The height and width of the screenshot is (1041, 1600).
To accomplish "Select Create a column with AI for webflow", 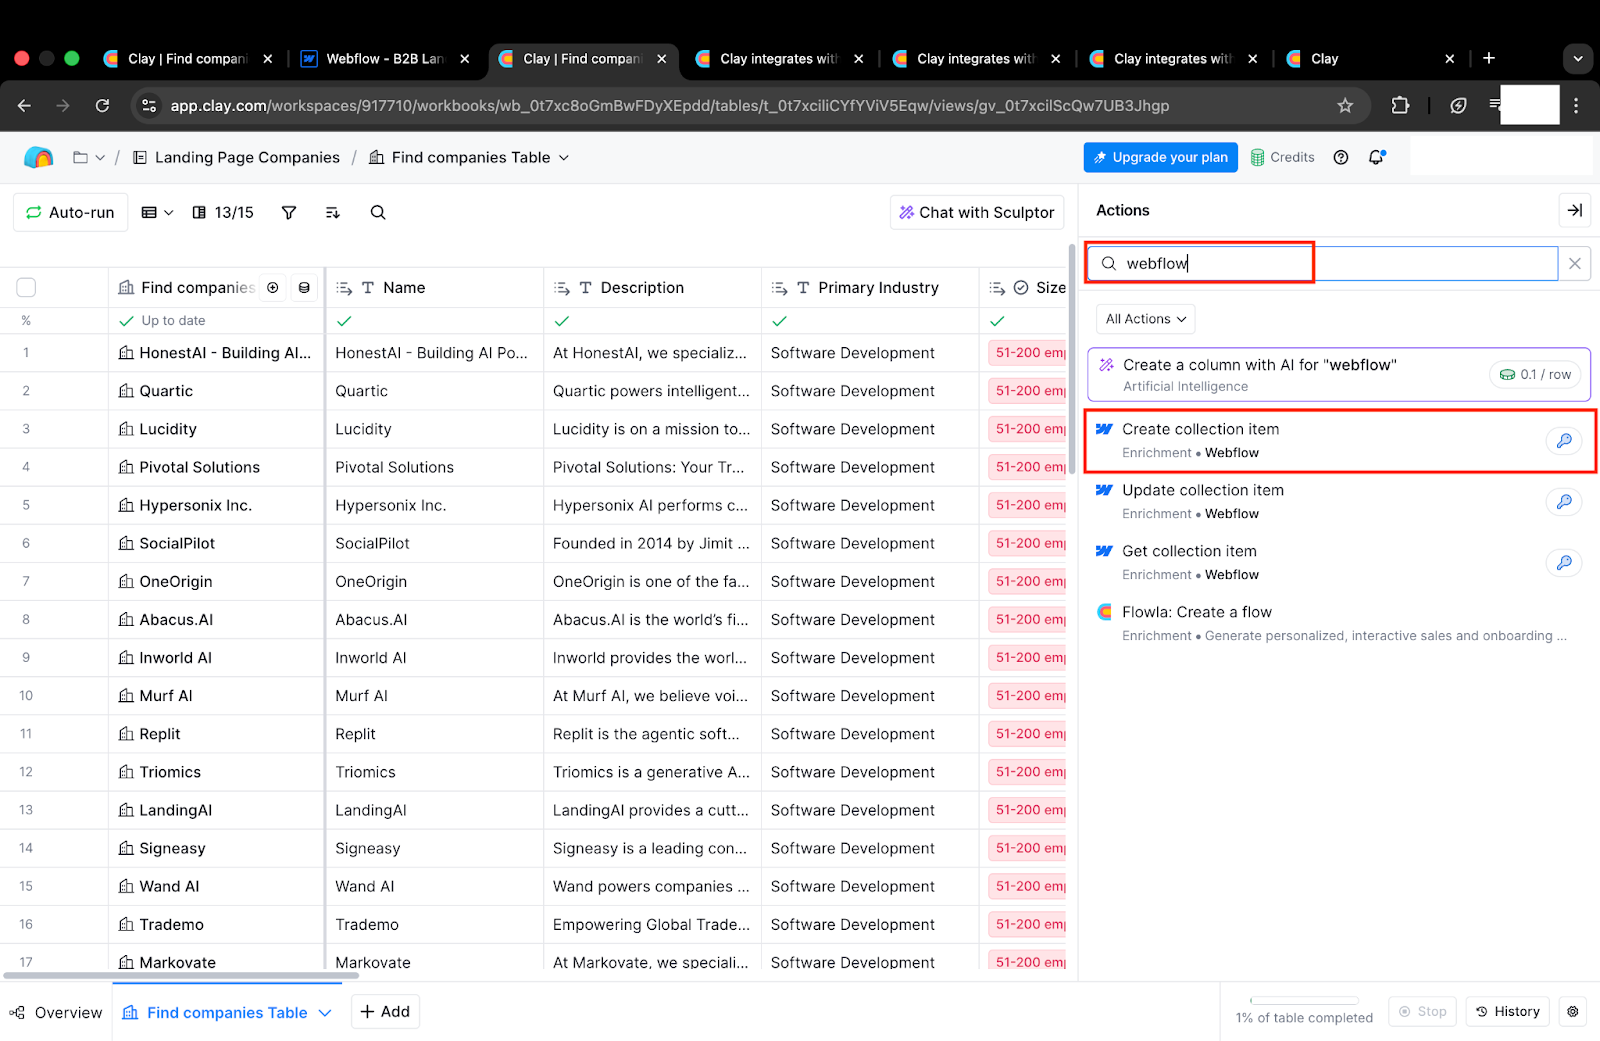I will click(1339, 374).
